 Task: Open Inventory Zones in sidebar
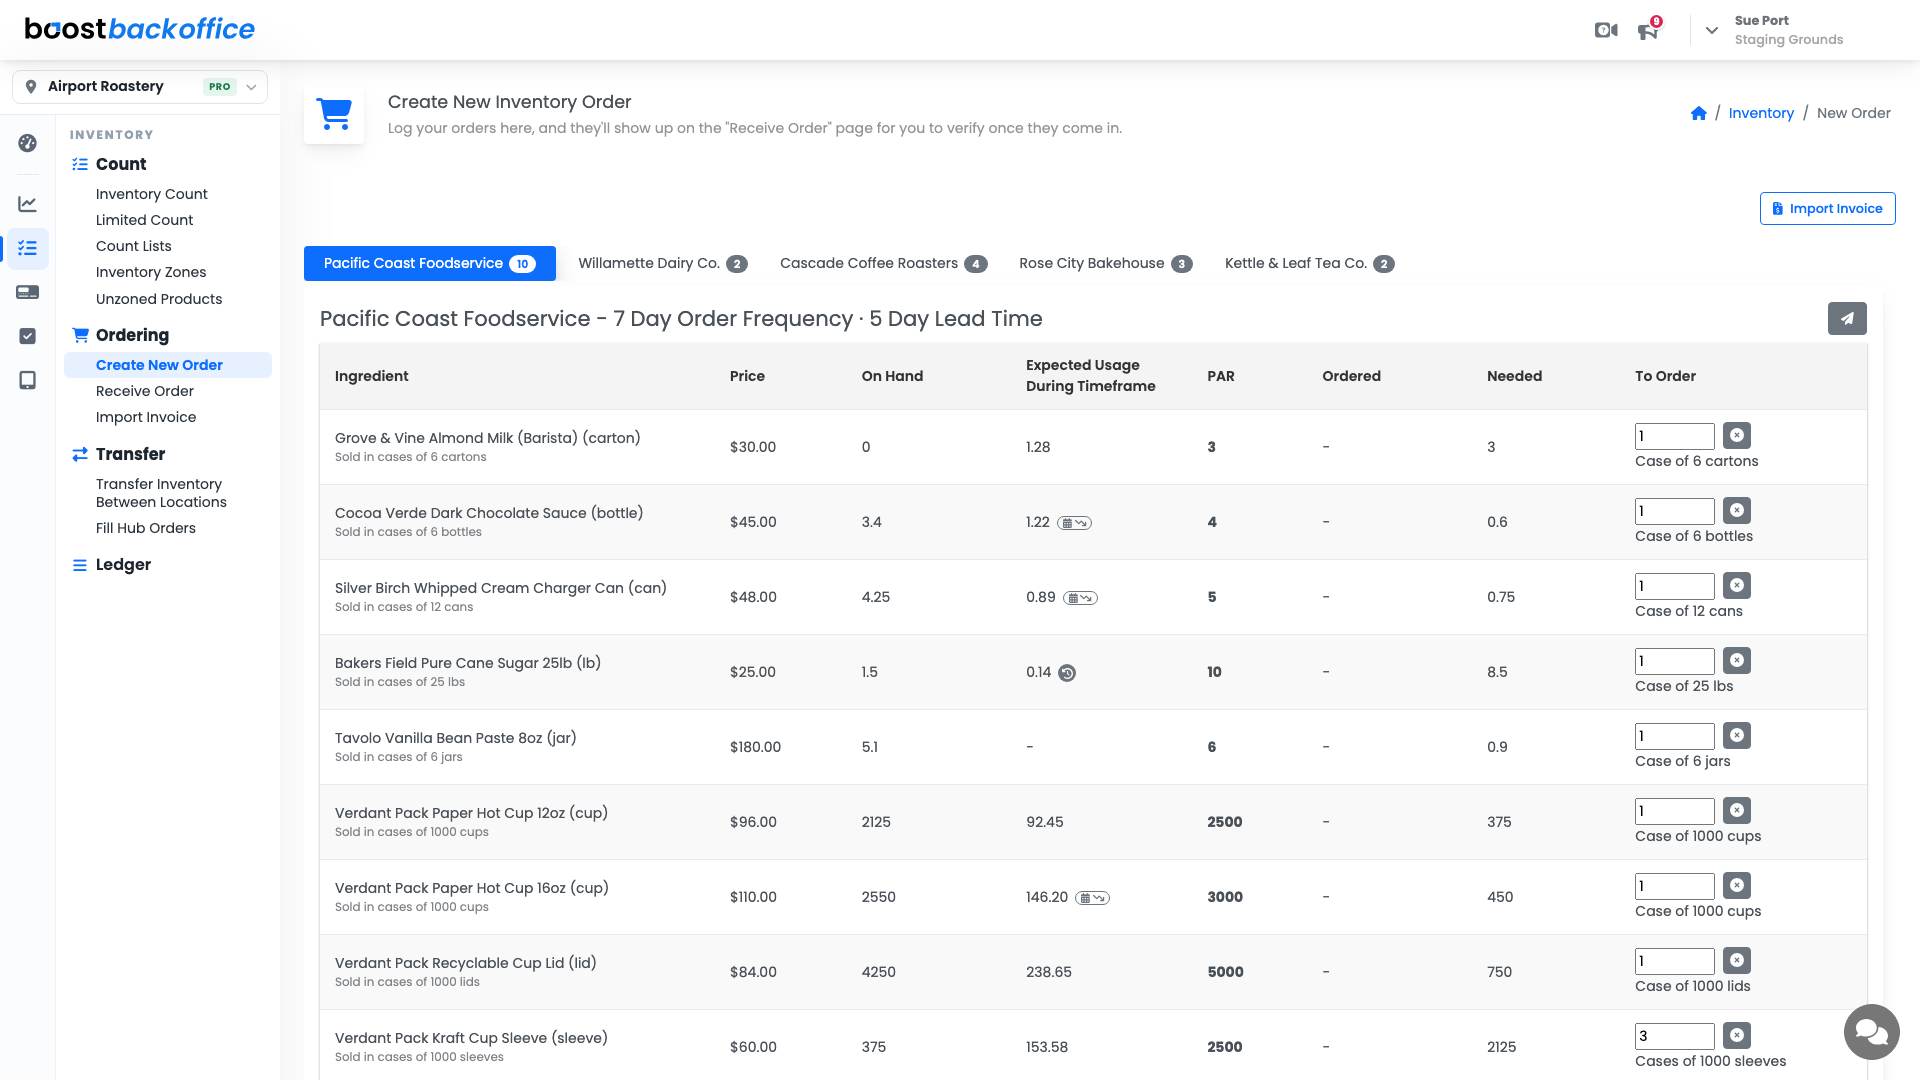pos(151,272)
